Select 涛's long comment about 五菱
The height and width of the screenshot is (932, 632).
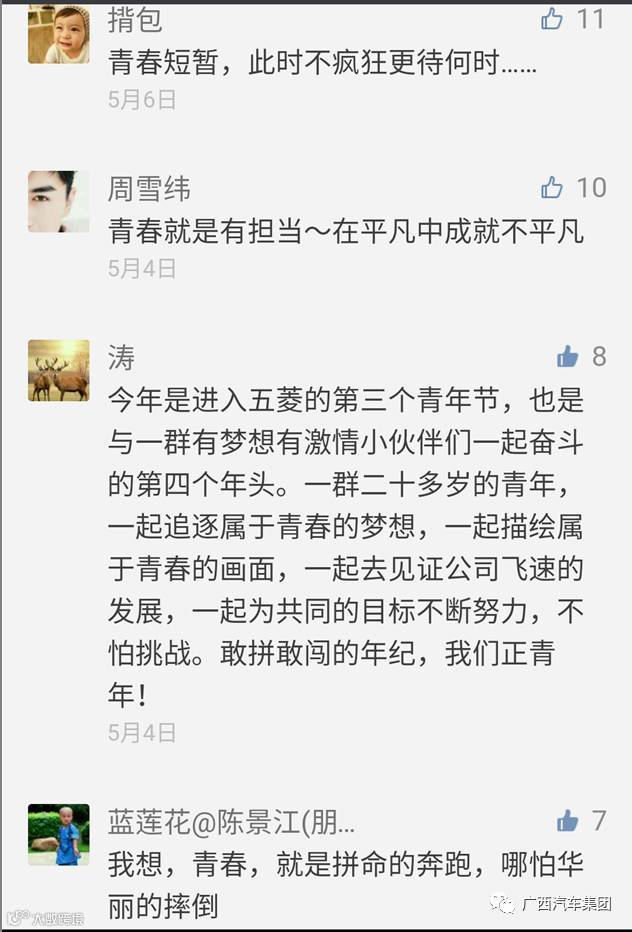[345, 547]
